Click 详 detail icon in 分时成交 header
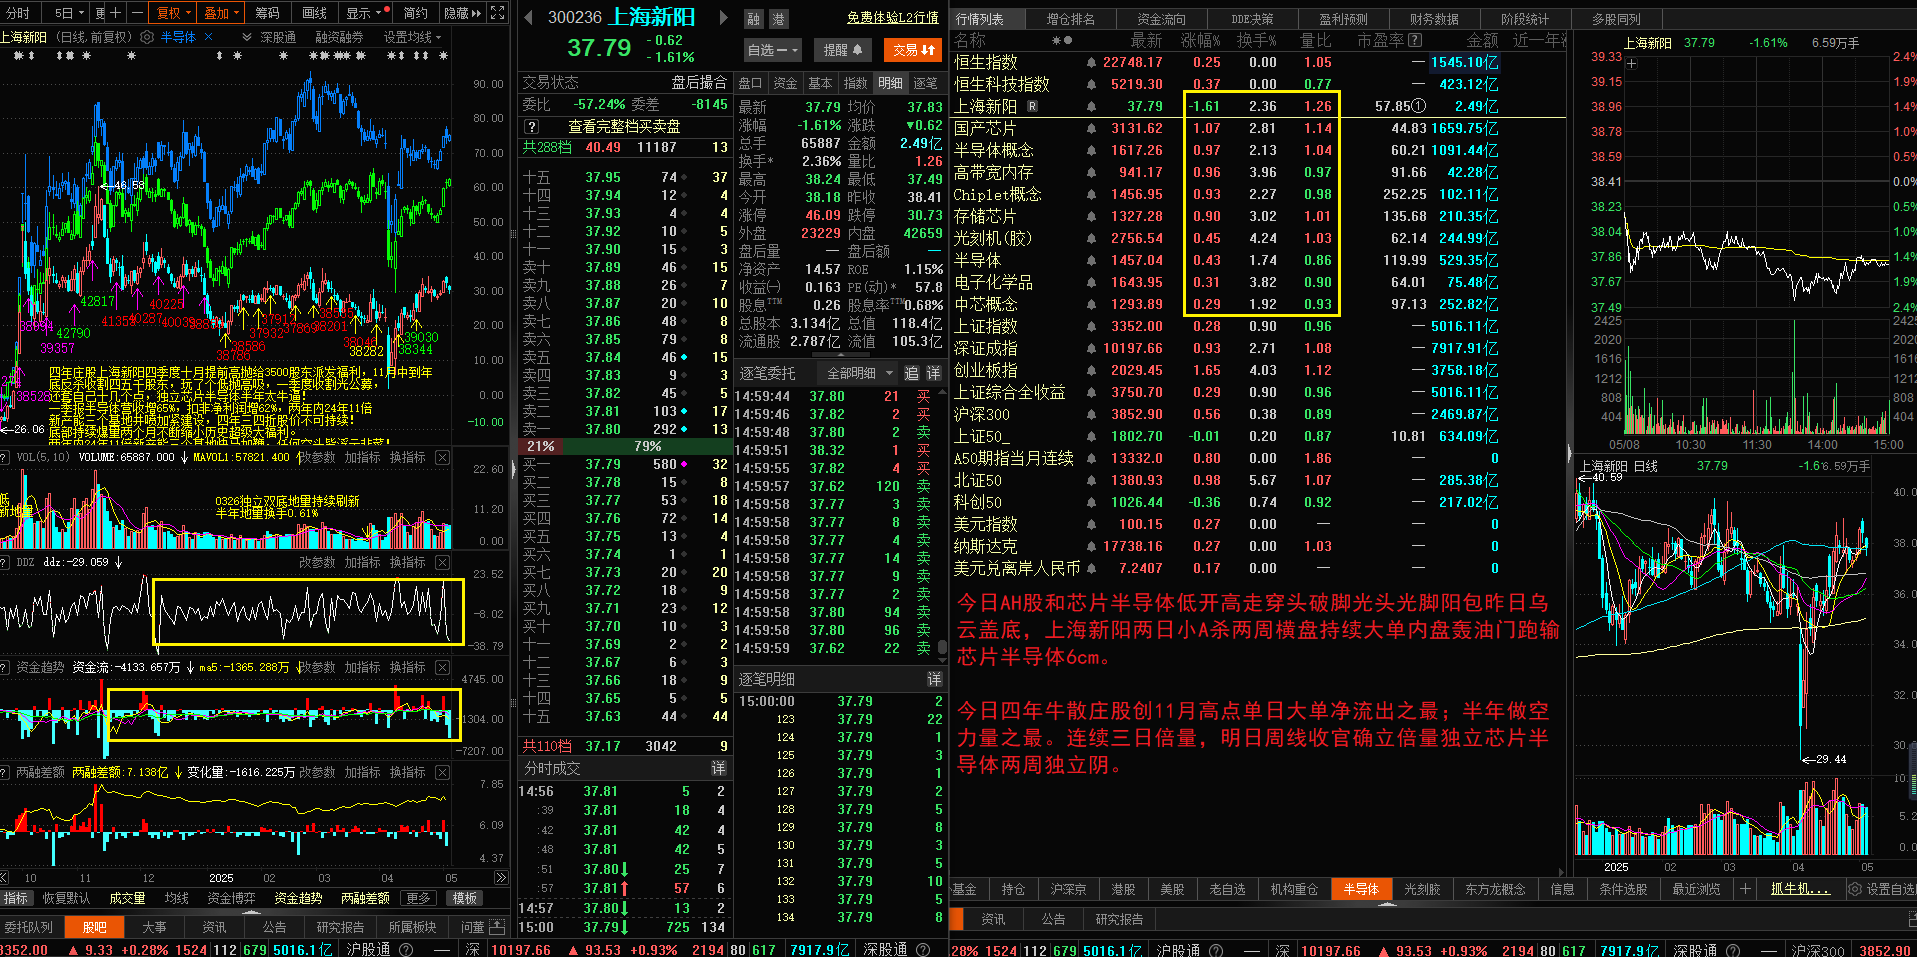The height and width of the screenshot is (957, 1917). 718,768
